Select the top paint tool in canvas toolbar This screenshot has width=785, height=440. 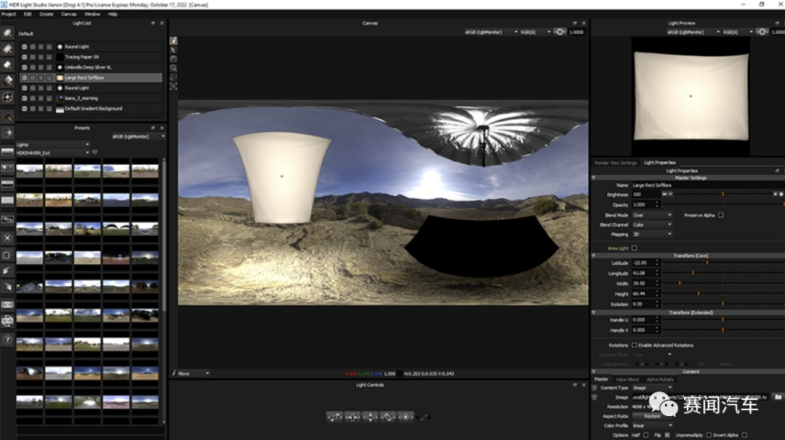pos(174,41)
